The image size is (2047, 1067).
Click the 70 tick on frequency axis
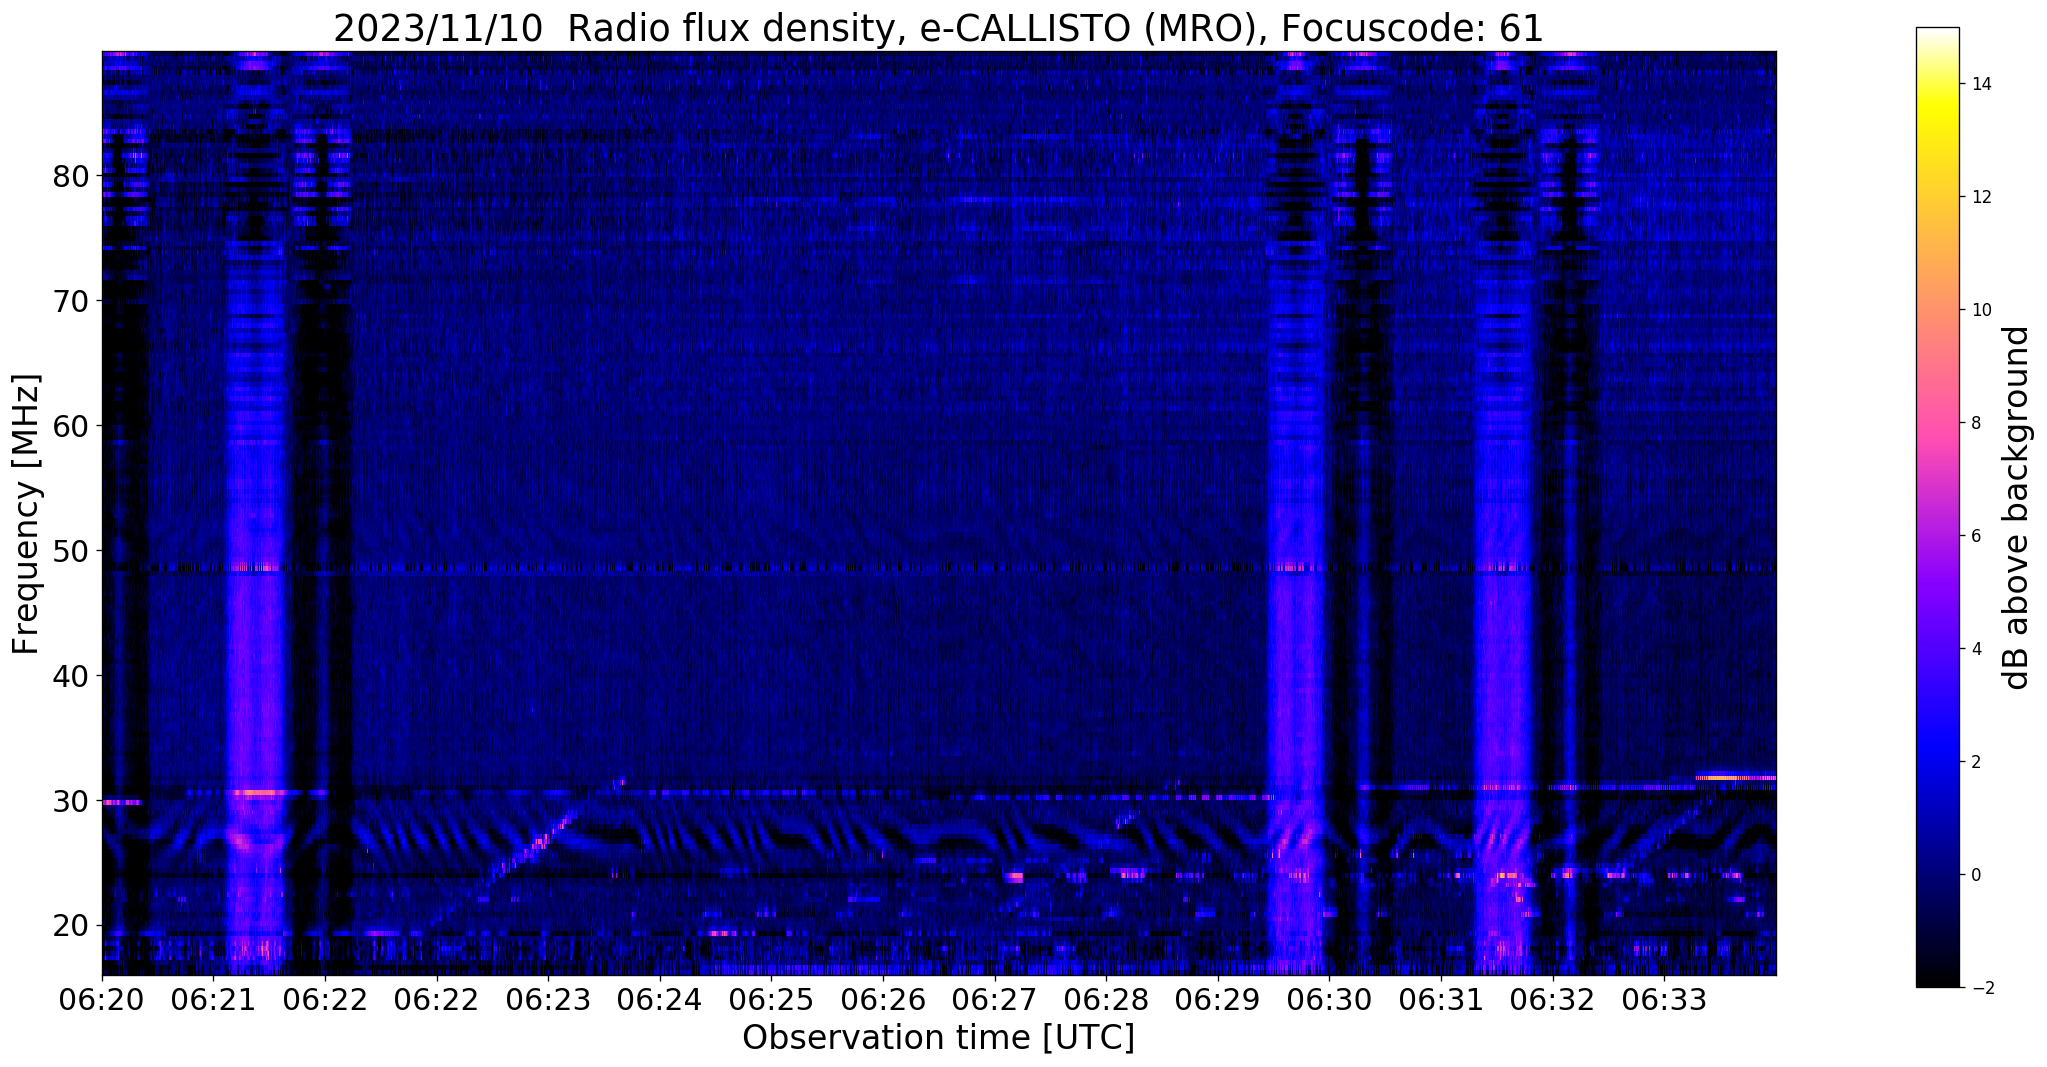pos(71,302)
